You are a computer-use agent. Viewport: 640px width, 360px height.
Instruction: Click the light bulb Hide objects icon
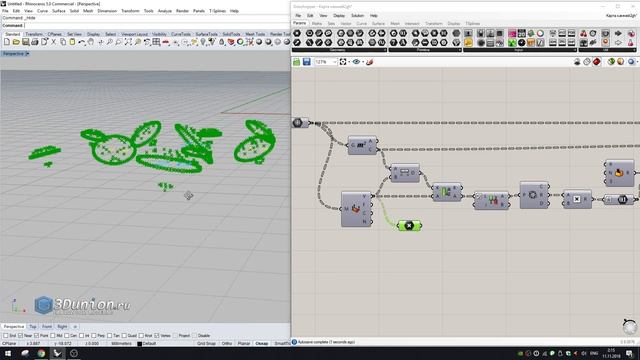point(203,42)
